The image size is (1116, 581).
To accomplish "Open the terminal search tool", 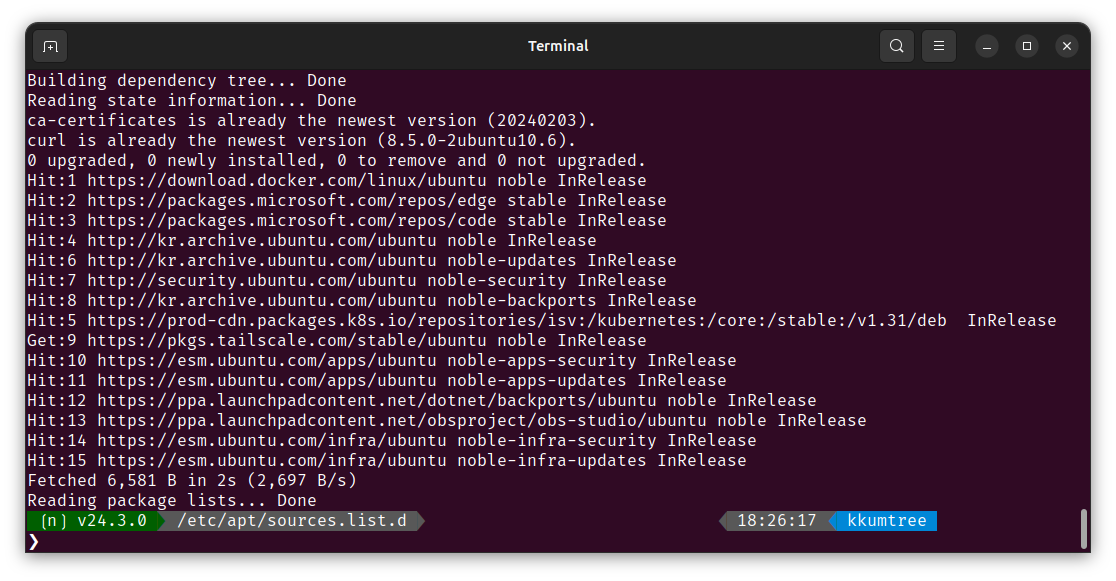I will coord(897,46).
